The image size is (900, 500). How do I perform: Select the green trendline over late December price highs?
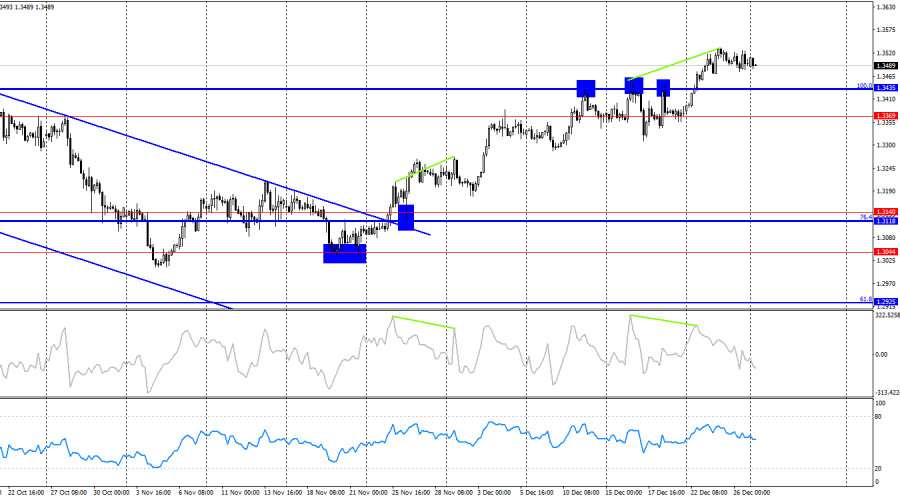[x=674, y=64]
